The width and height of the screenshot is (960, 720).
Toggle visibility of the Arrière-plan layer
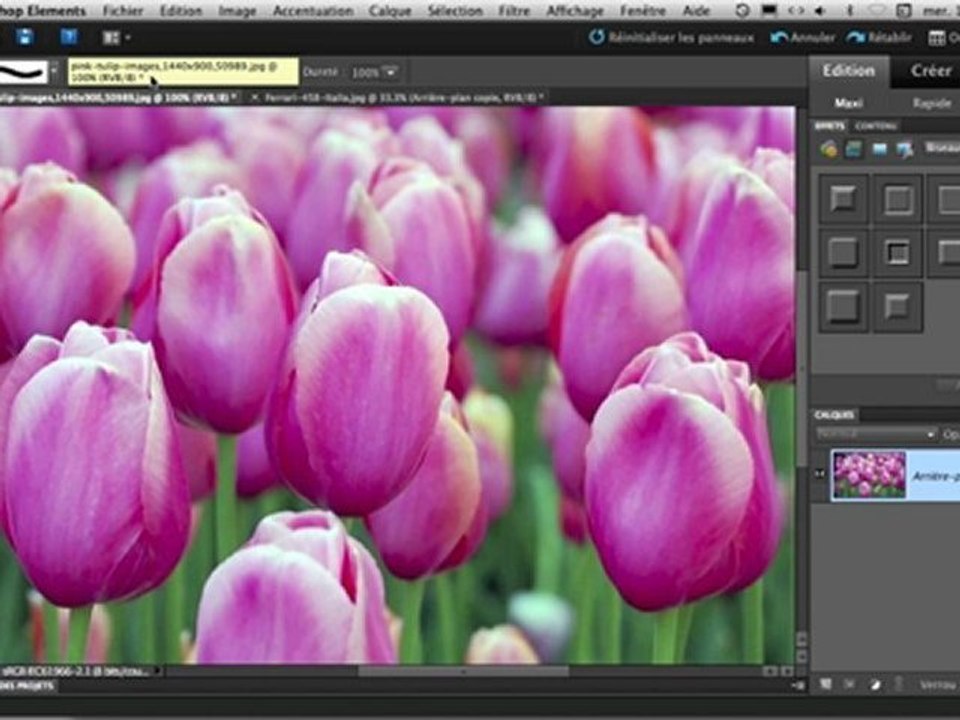(821, 475)
